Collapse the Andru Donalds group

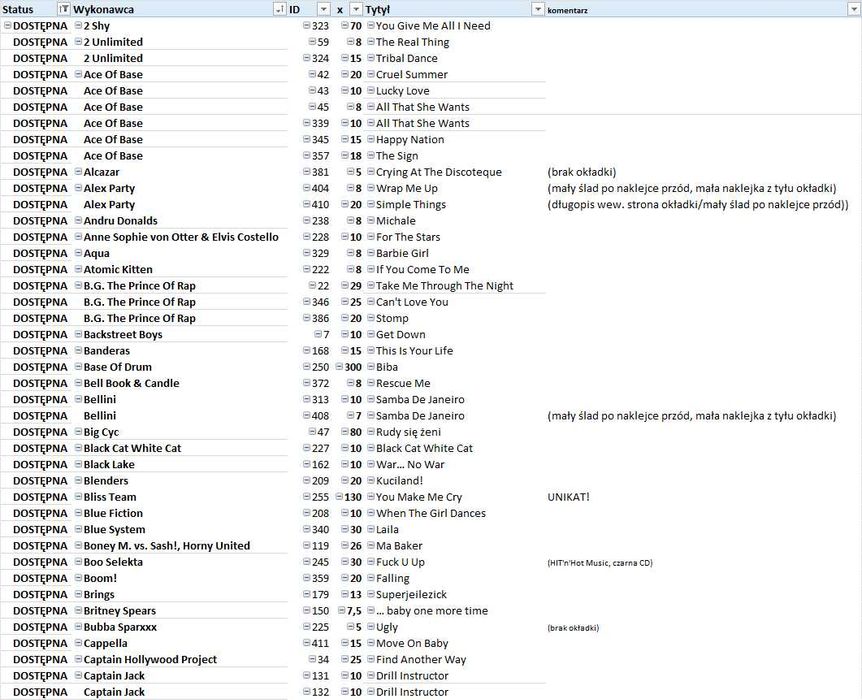pyautogui.click(x=78, y=221)
